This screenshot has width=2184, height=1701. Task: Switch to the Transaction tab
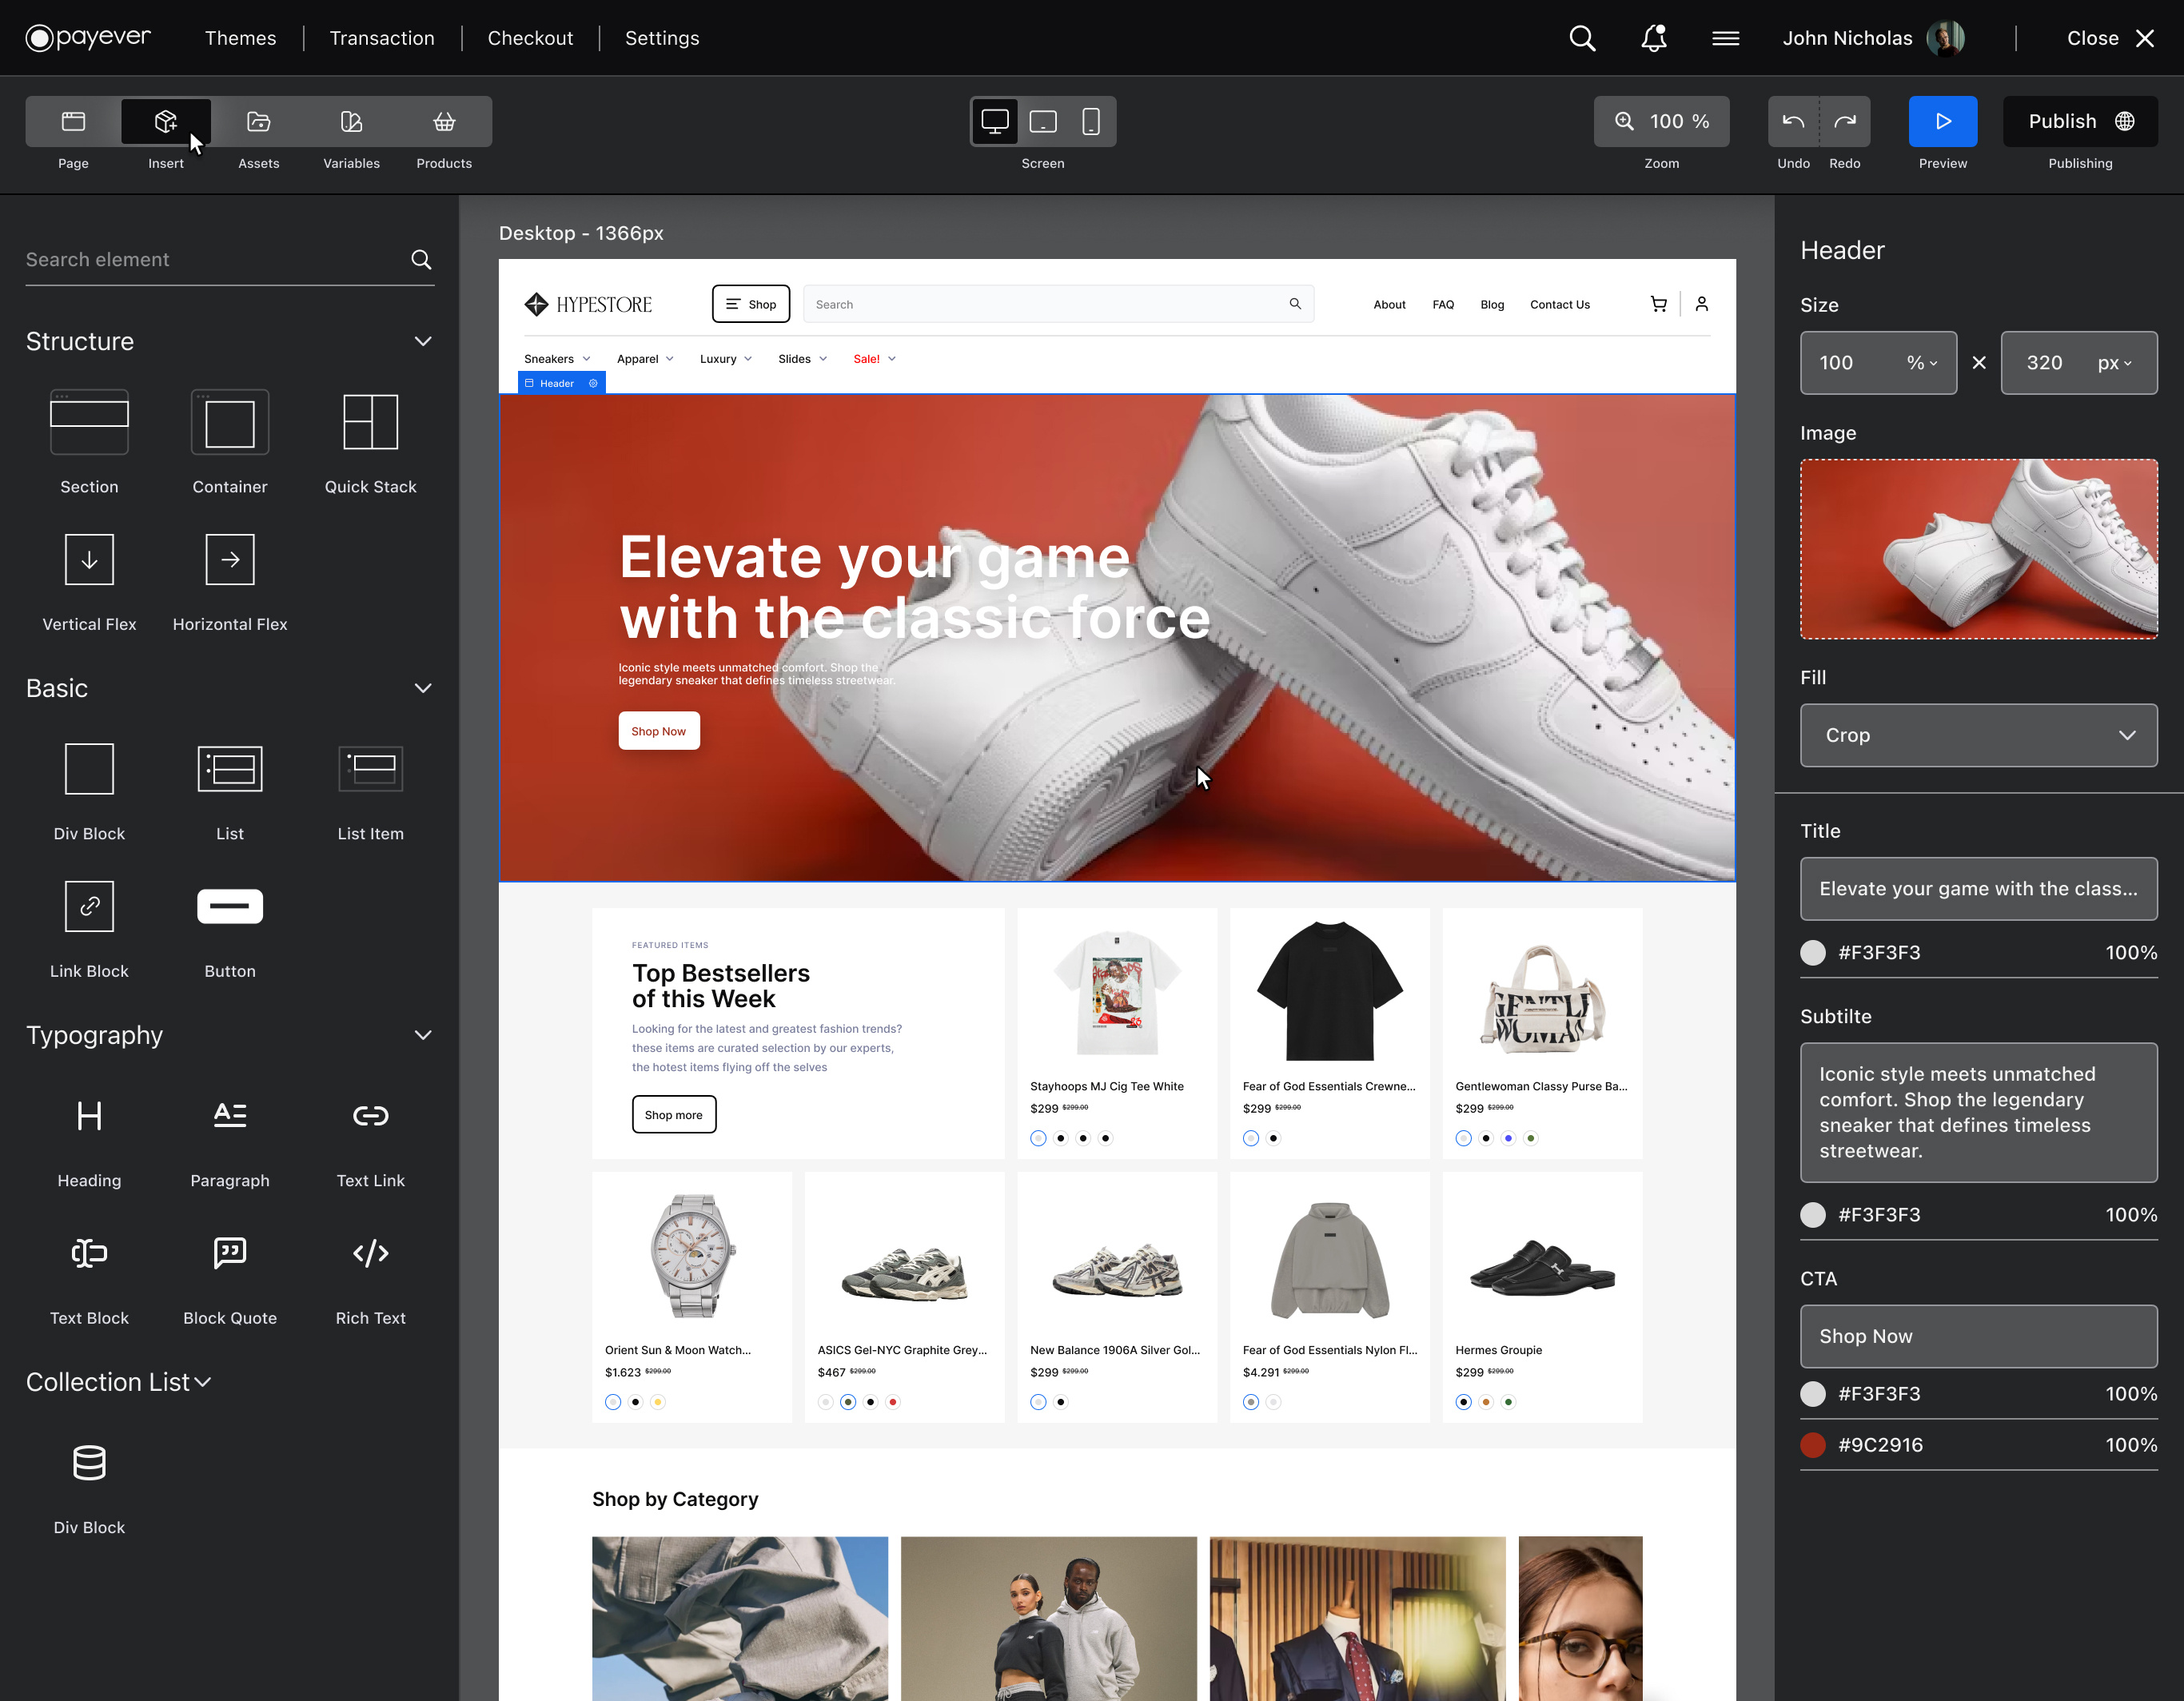pos(382,38)
